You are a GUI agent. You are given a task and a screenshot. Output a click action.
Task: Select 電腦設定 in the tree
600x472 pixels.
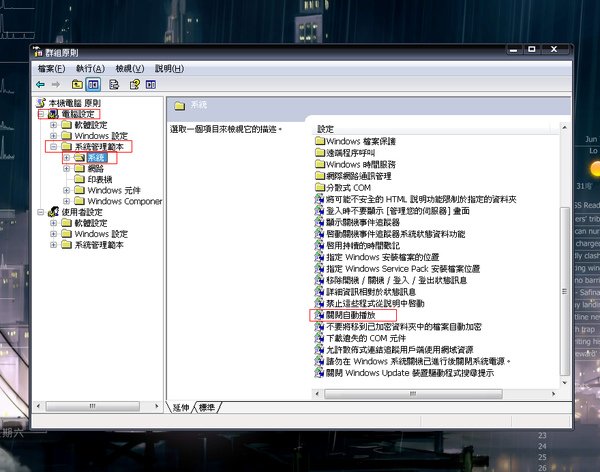click(x=78, y=114)
